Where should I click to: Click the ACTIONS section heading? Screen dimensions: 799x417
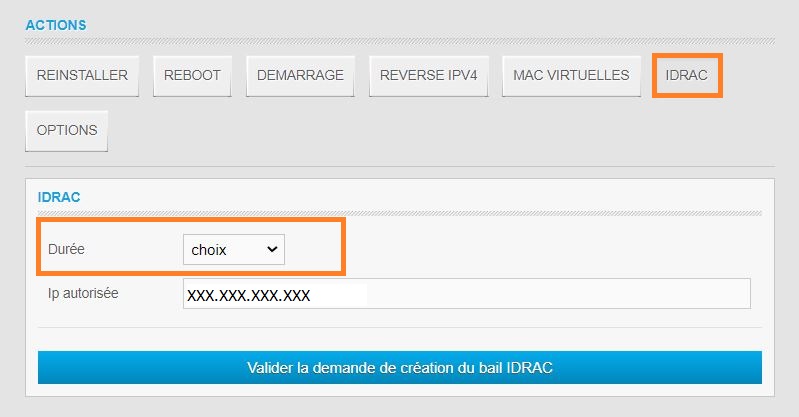pos(56,25)
